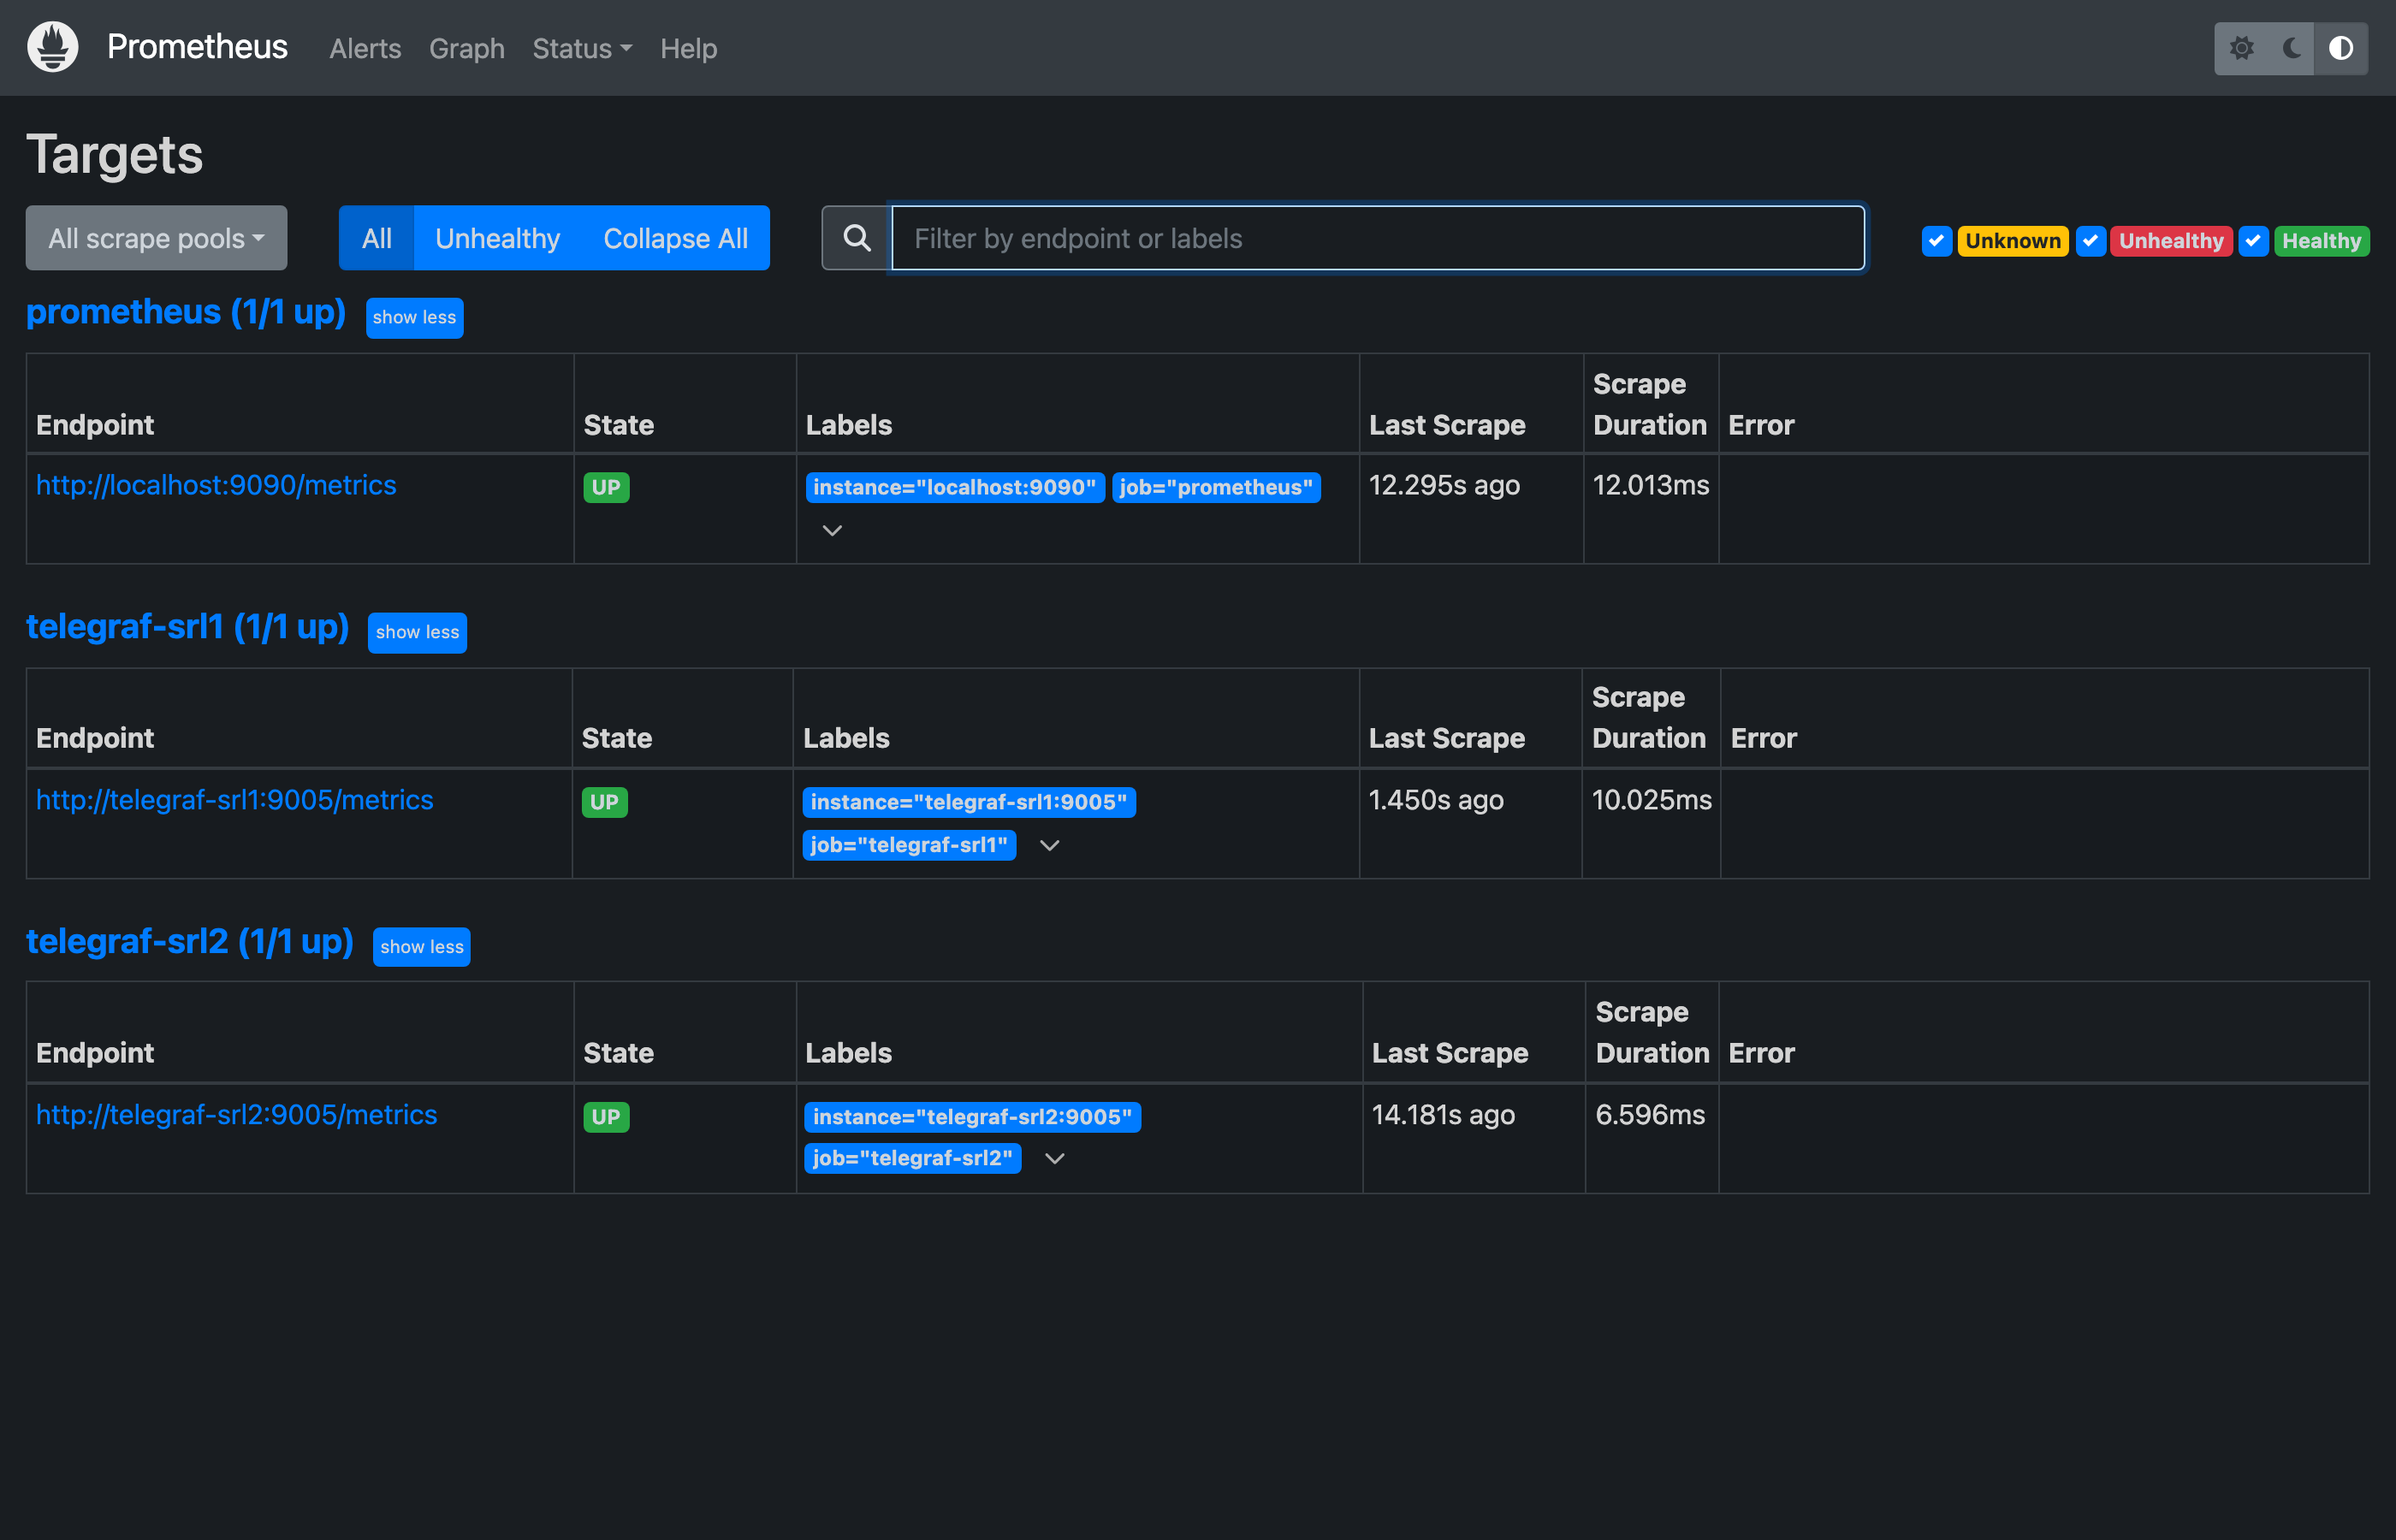Click the UP state badge for telegraf-srl1

point(604,802)
